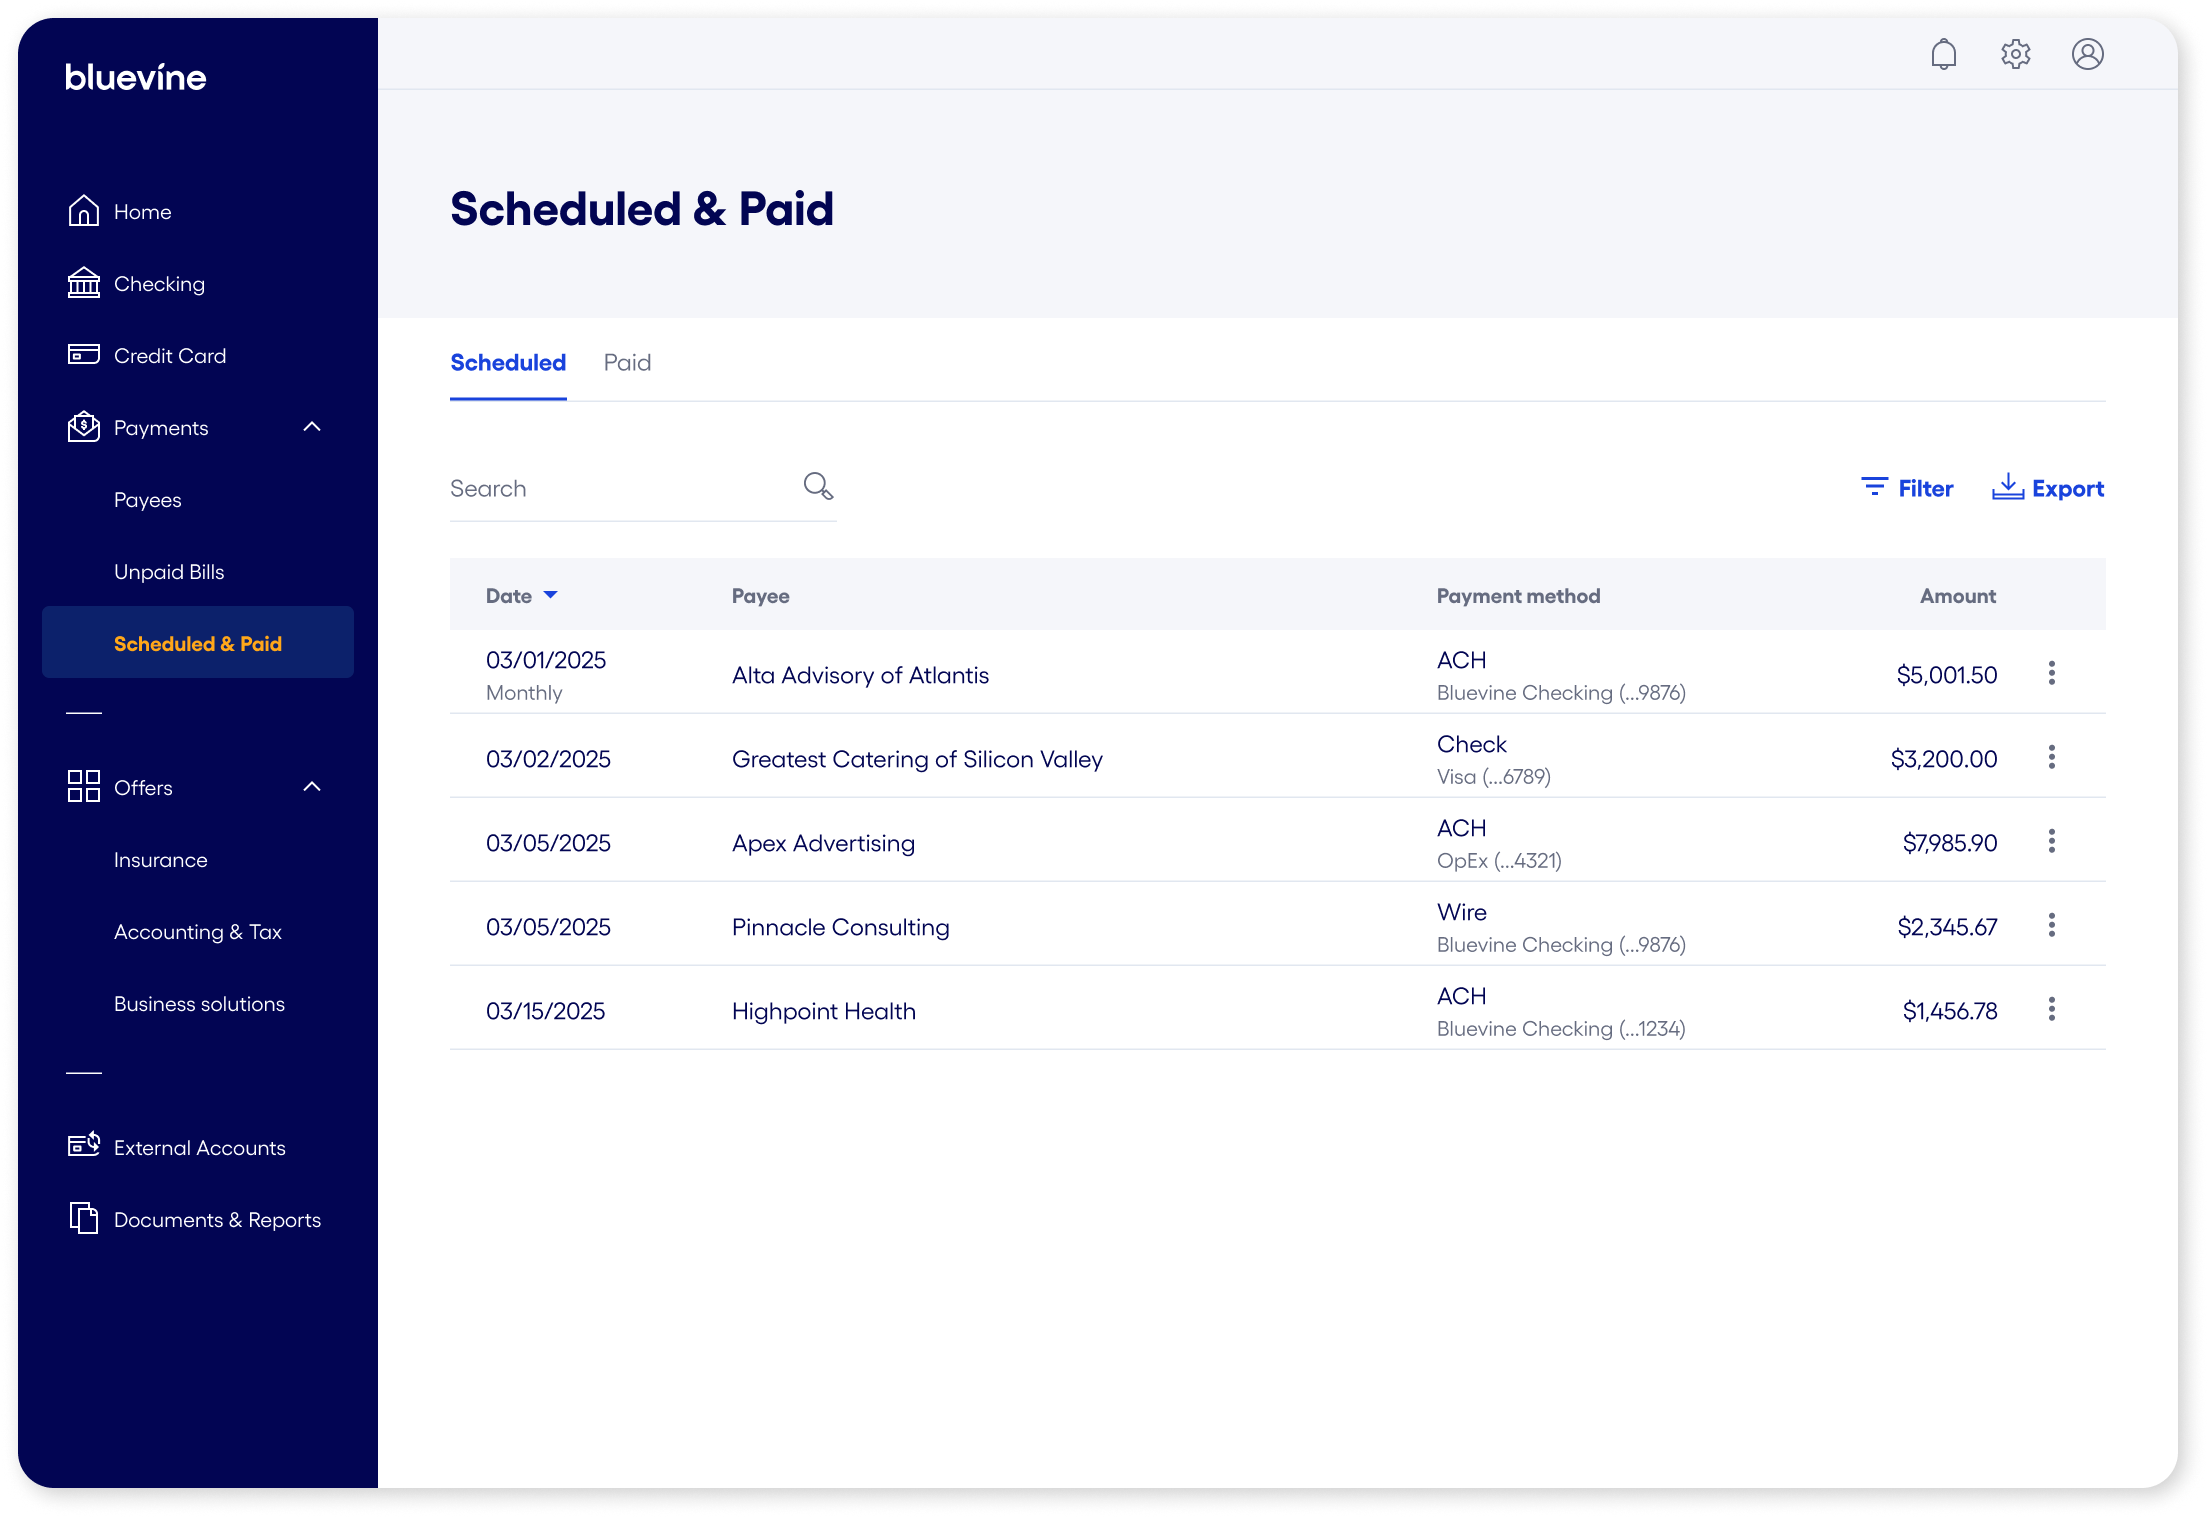This screenshot has height=1518, width=2208.
Task: Collapse the Payments section chevron
Action: point(312,427)
